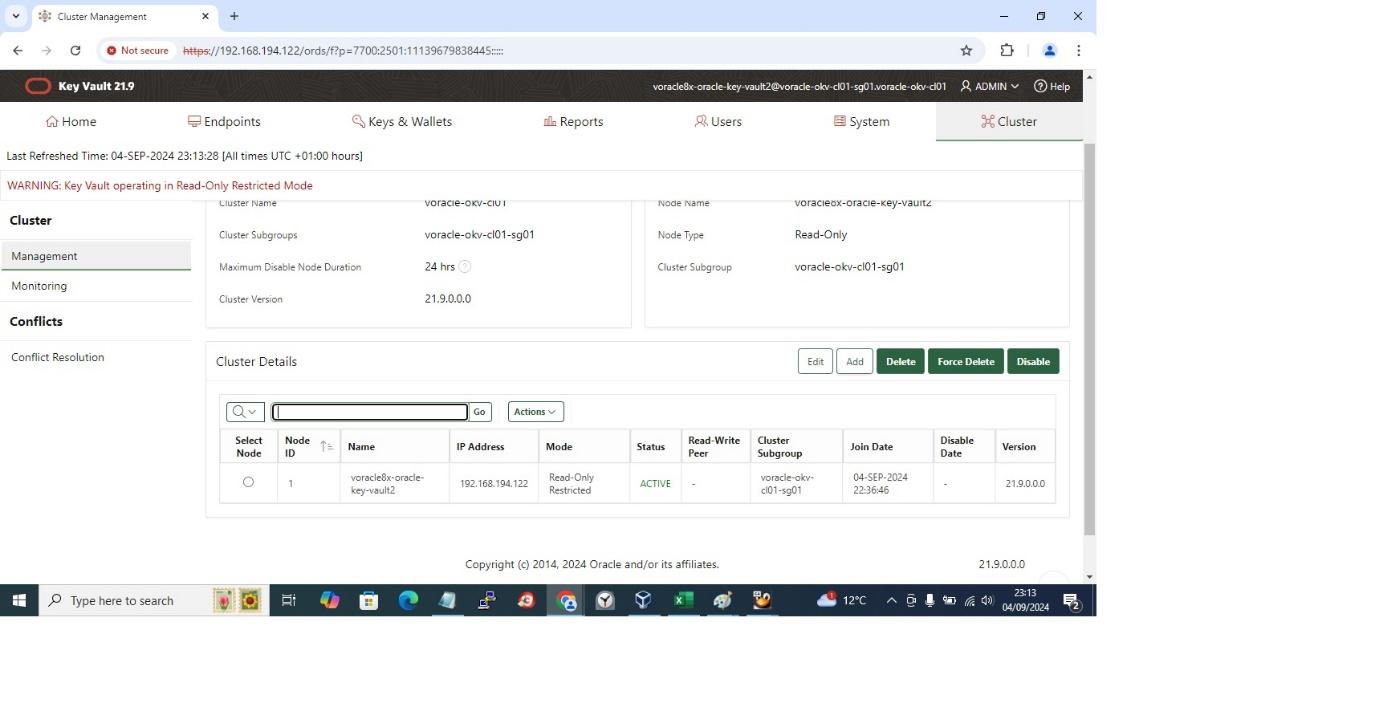Focus the cluster details search field
1379x703 pixels.
click(x=370, y=412)
